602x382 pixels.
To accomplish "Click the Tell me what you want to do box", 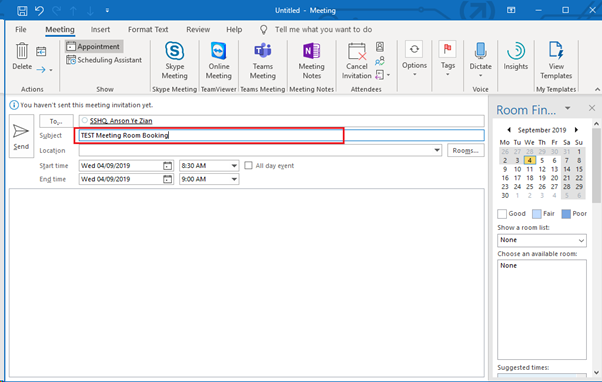I will point(323,30).
